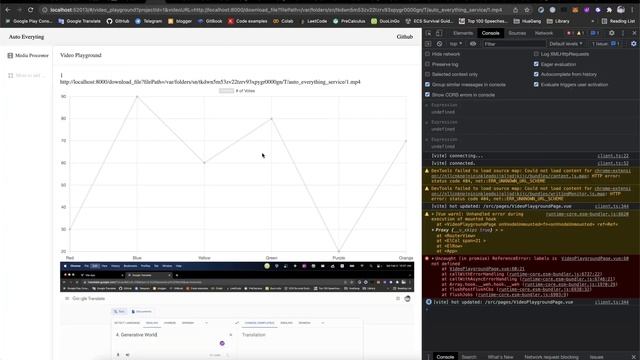
Task: Uncheck Group similar messages in console
Action: tap(427, 84)
